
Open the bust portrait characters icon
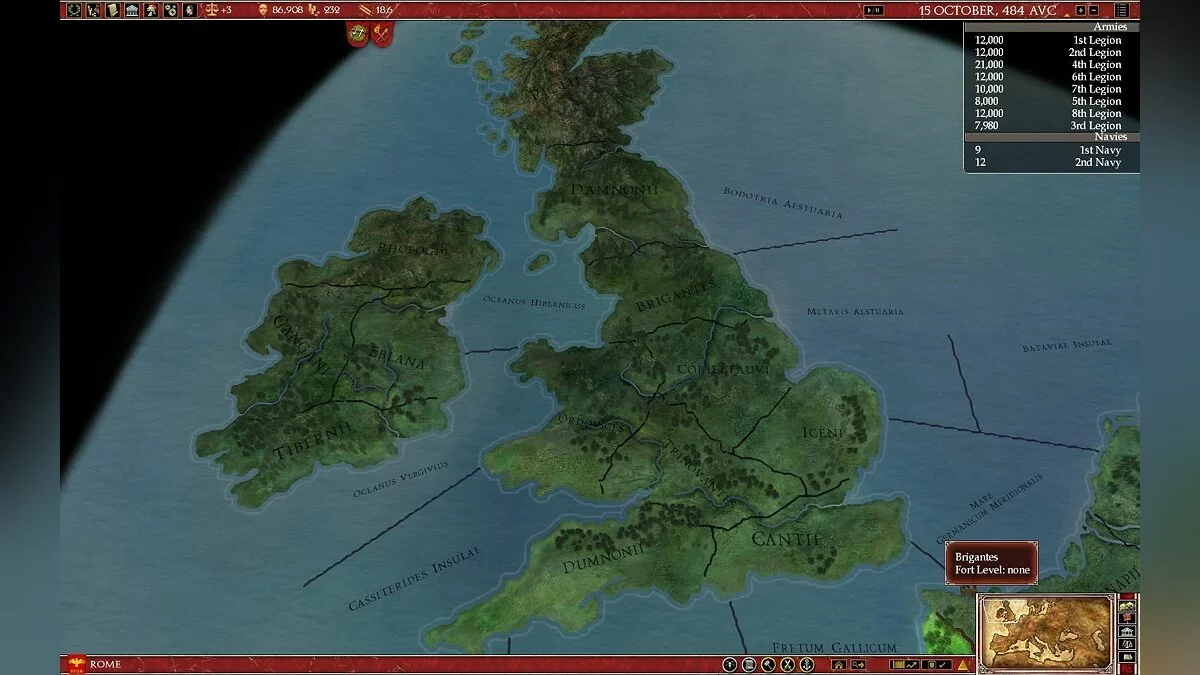tap(189, 10)
